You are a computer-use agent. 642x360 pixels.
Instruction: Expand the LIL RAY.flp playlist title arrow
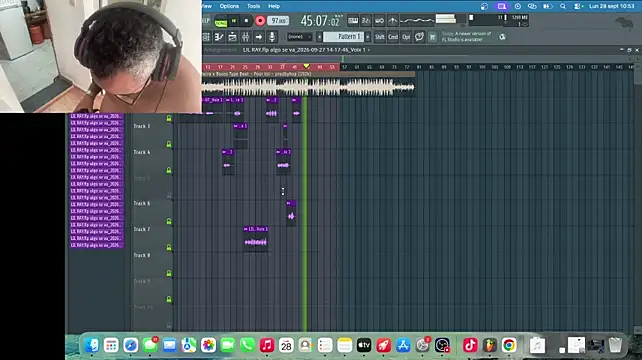[369, 50]
